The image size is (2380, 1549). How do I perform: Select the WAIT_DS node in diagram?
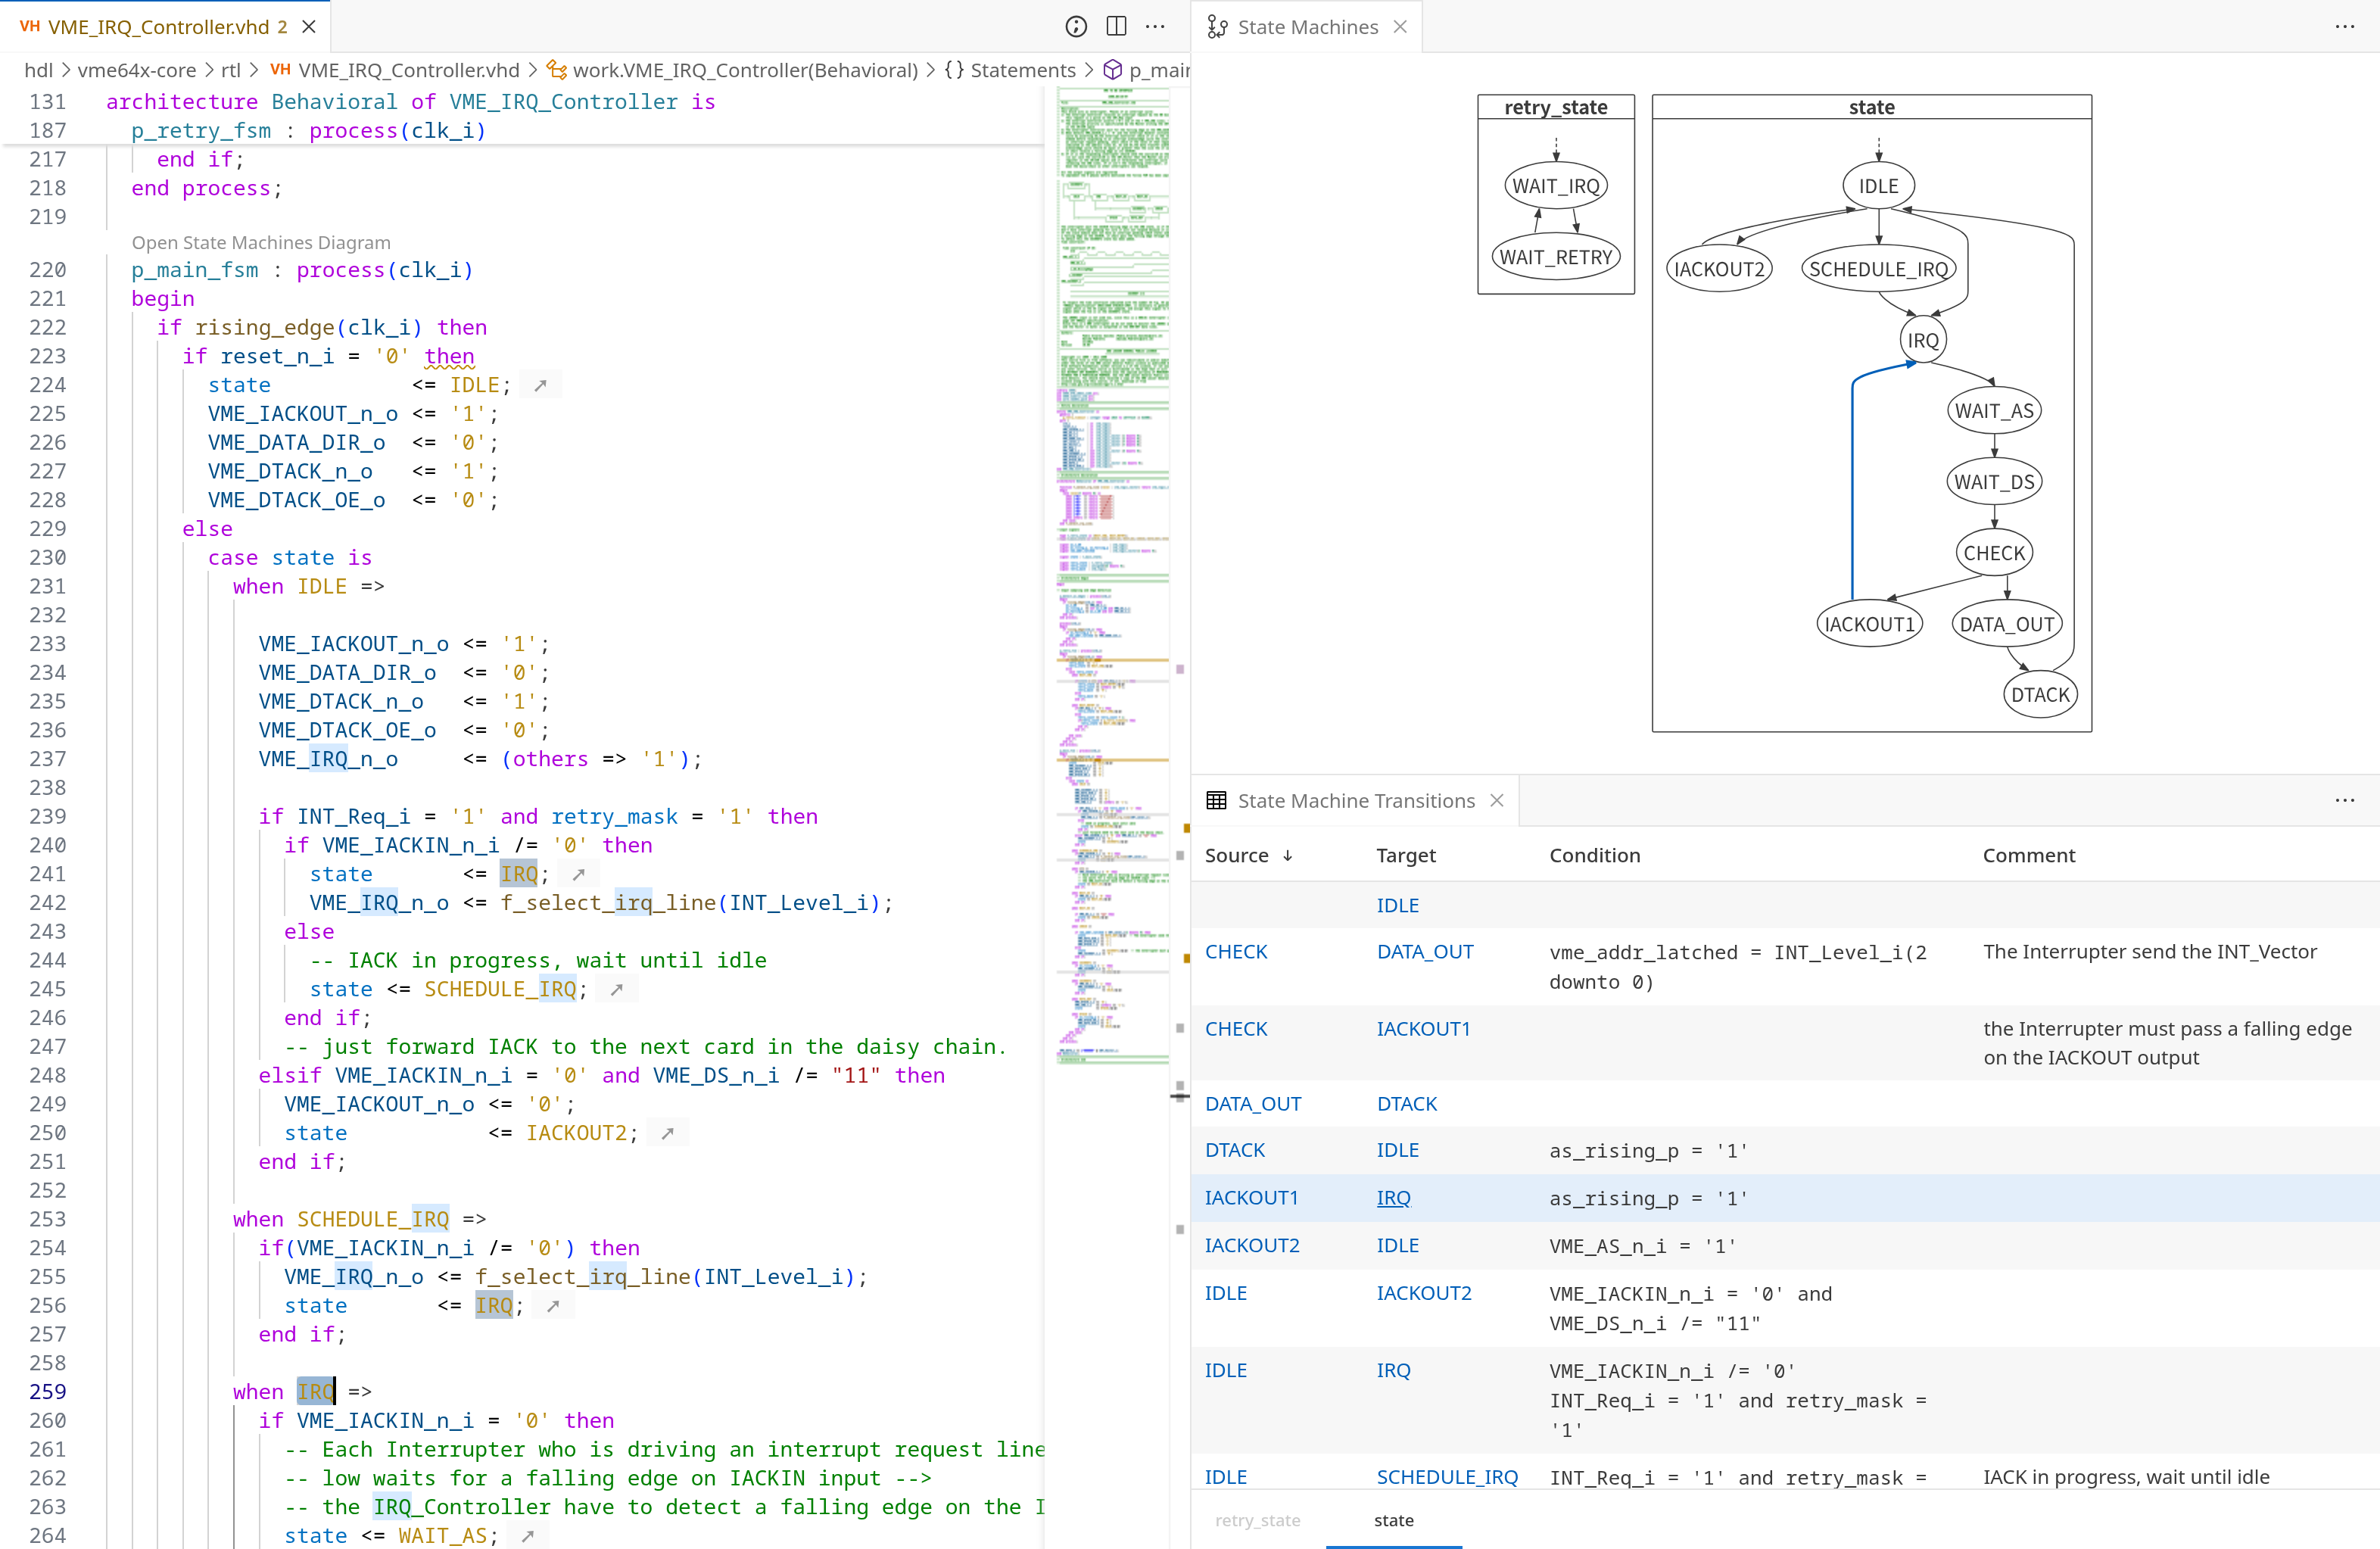click(1994, 482)
